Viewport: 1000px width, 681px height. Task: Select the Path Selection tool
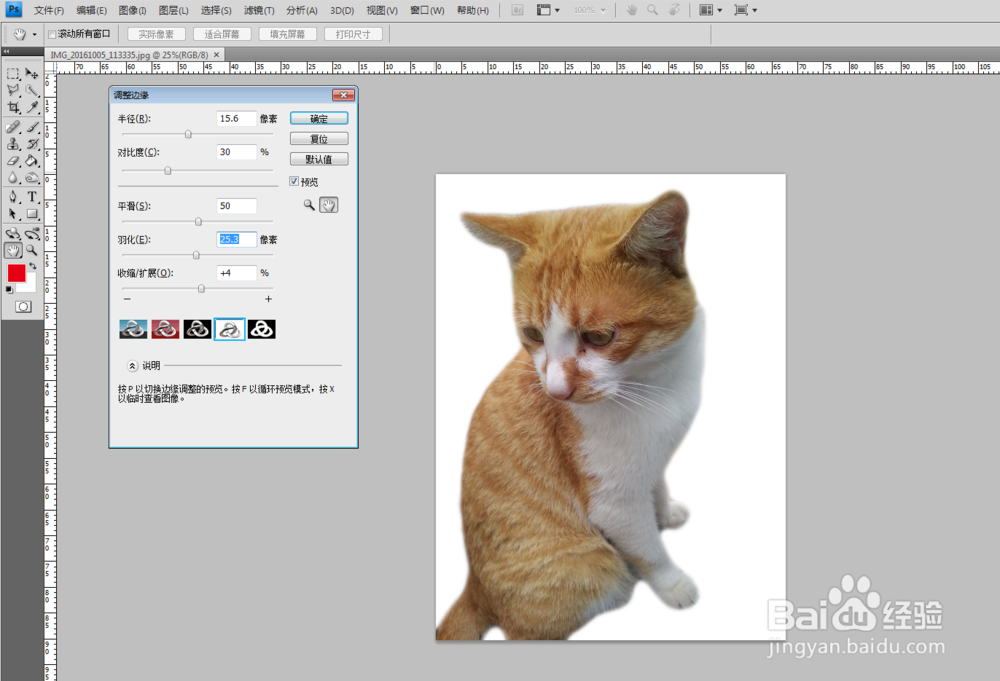[x=13, y=214]
